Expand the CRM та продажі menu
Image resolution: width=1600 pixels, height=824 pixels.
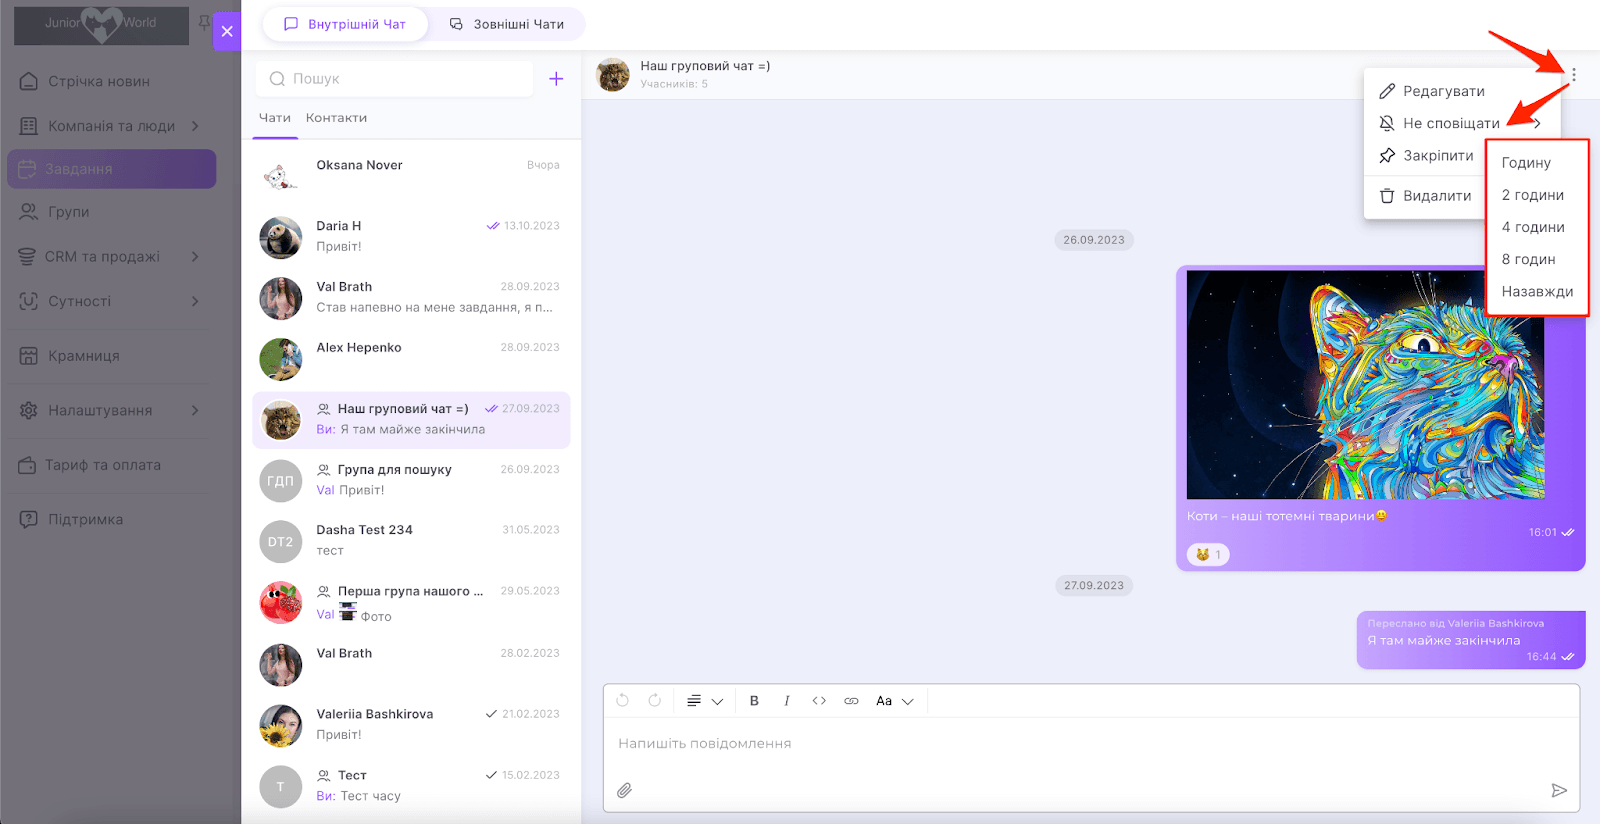[x=112, y=257]
